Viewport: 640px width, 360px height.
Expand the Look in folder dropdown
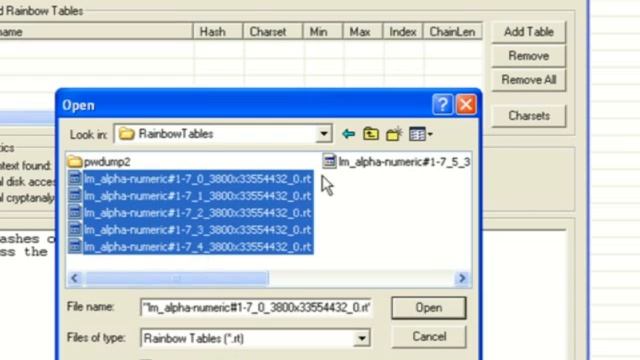[324, 134]
